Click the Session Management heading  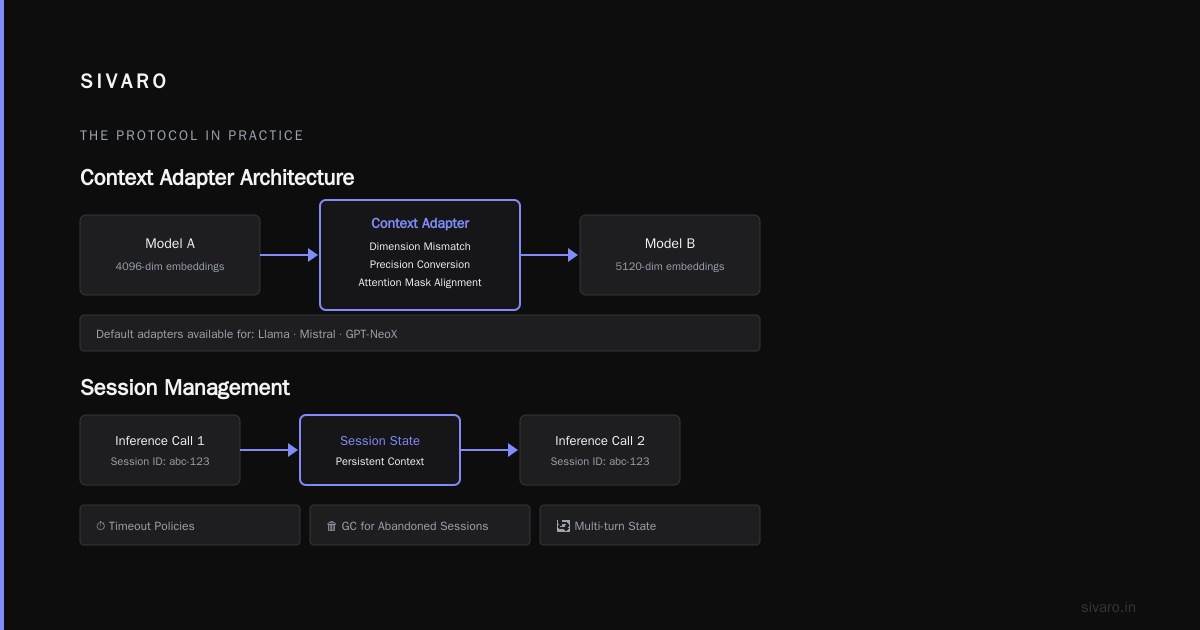click(x=185, y=388)
